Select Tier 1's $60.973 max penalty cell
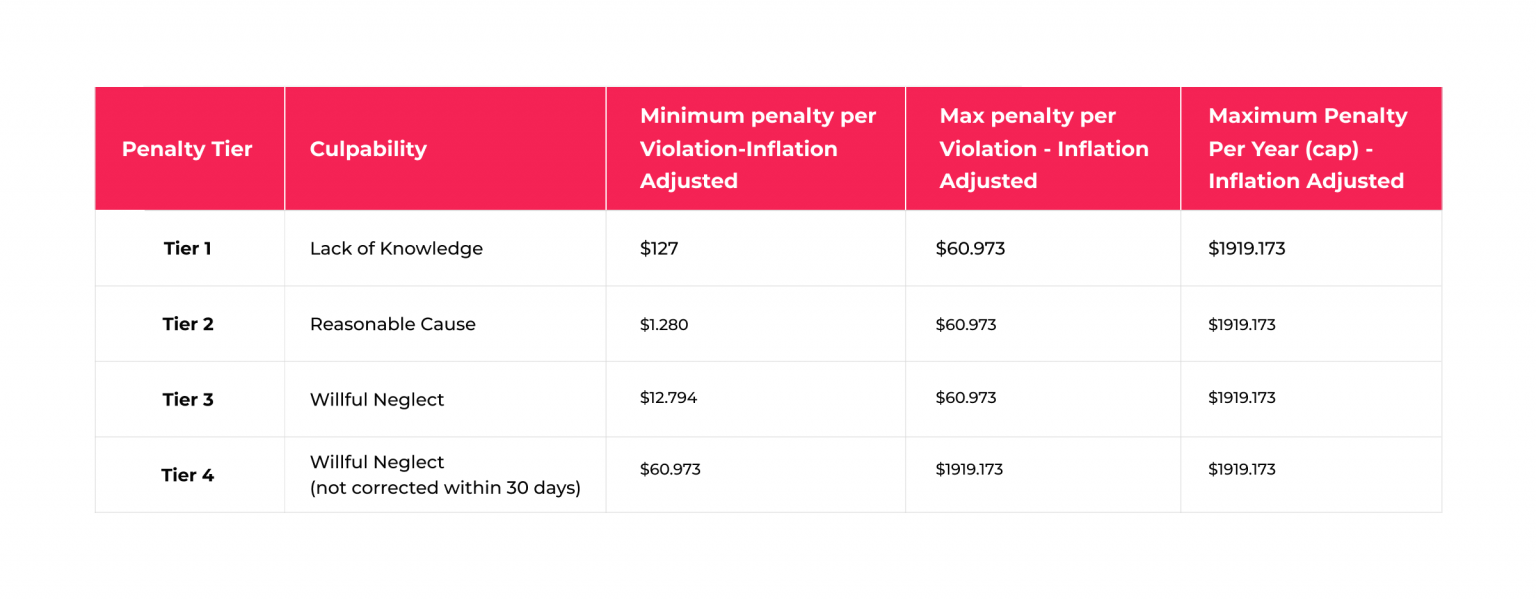Viewport: 1536px width, 600px height. click(x=970, y=248)
